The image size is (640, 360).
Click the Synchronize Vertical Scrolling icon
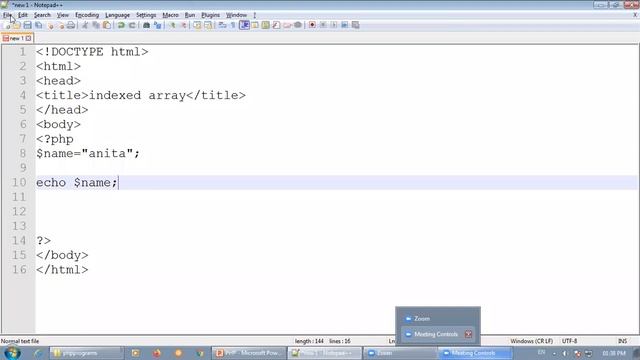[197, 25]
